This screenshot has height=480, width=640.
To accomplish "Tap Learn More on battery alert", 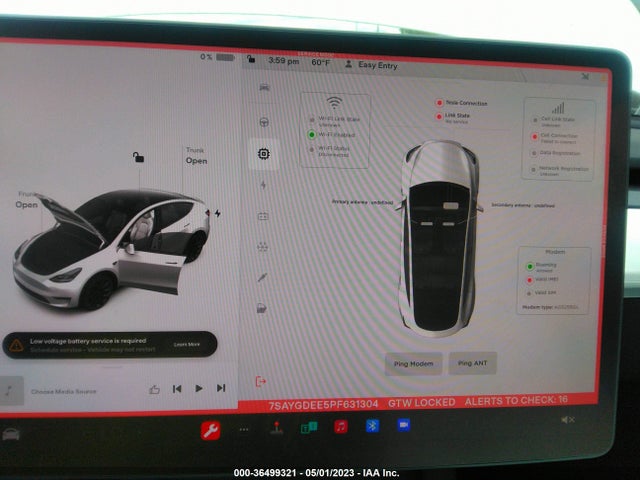I will point(187,344).
